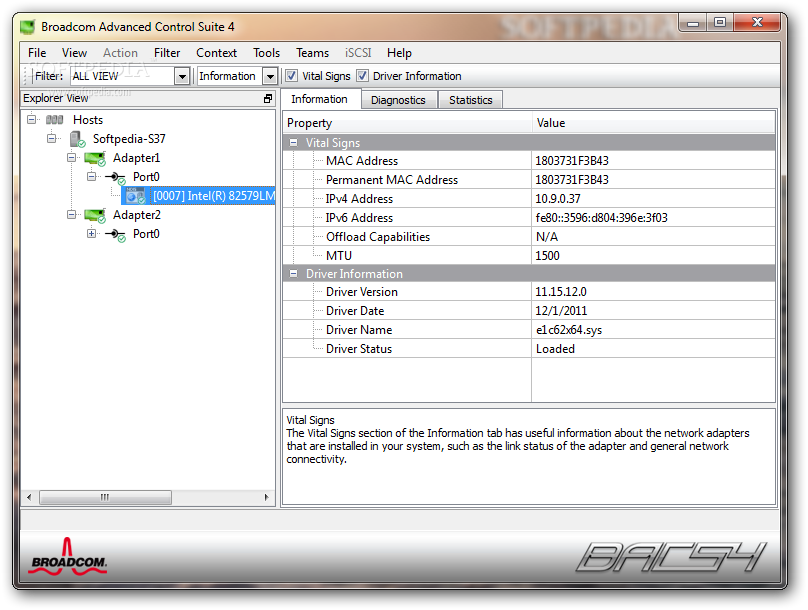Click the IPv6 Address value fe80::3596:d804:396e:3f03
This screenshot has height=610, width=808.
601,218
